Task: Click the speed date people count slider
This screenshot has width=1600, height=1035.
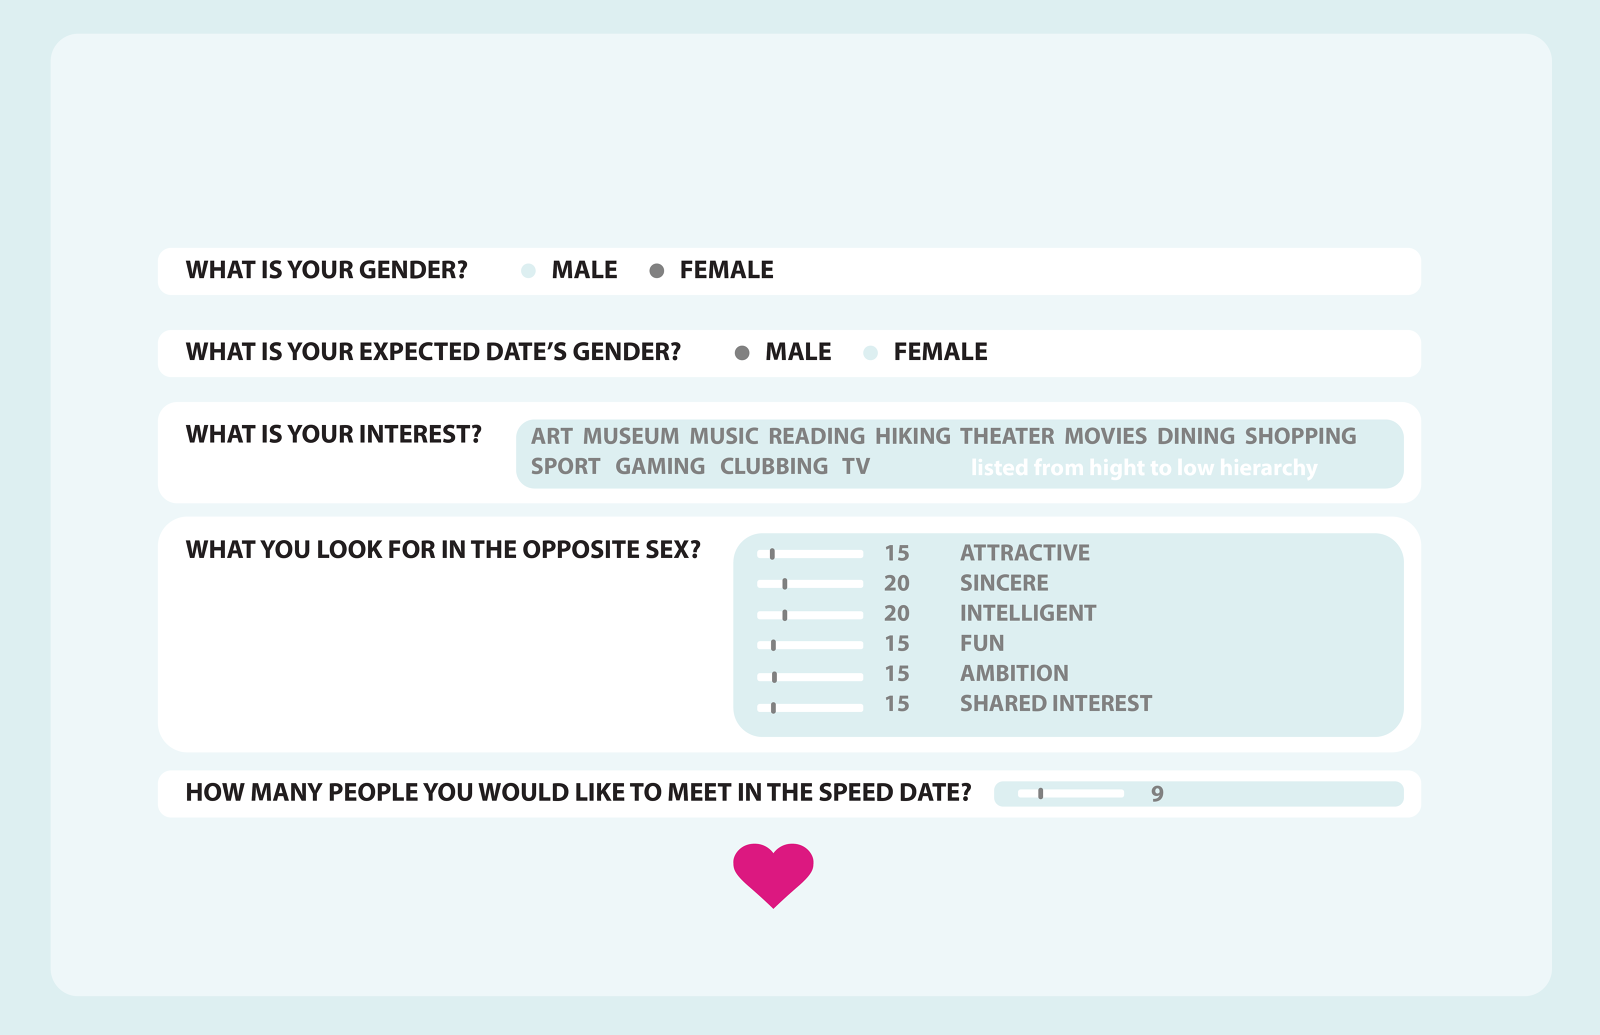Action: pyautogui.click(x=1041, y=794)
